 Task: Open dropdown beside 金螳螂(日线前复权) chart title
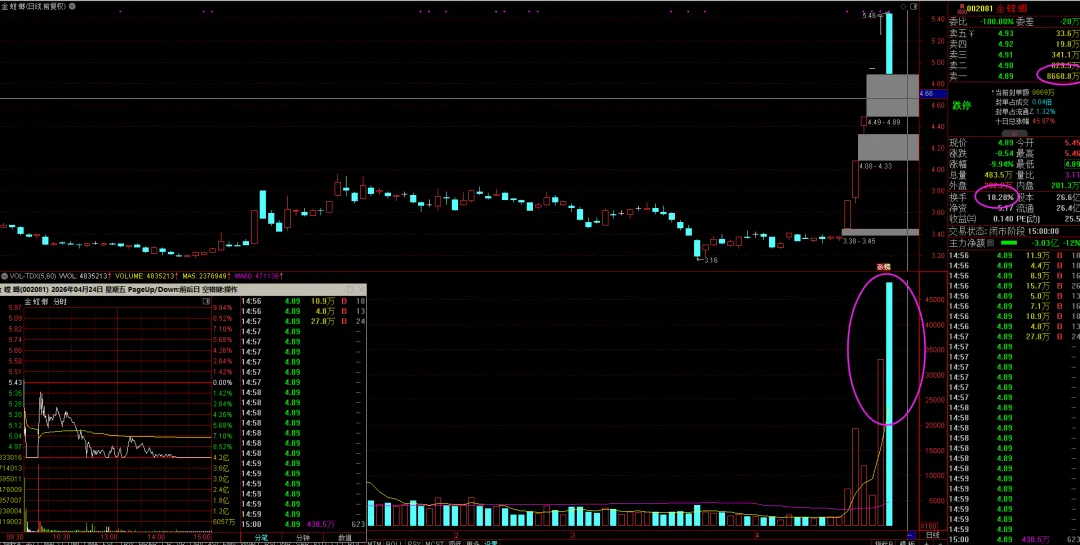click(74, 6)
